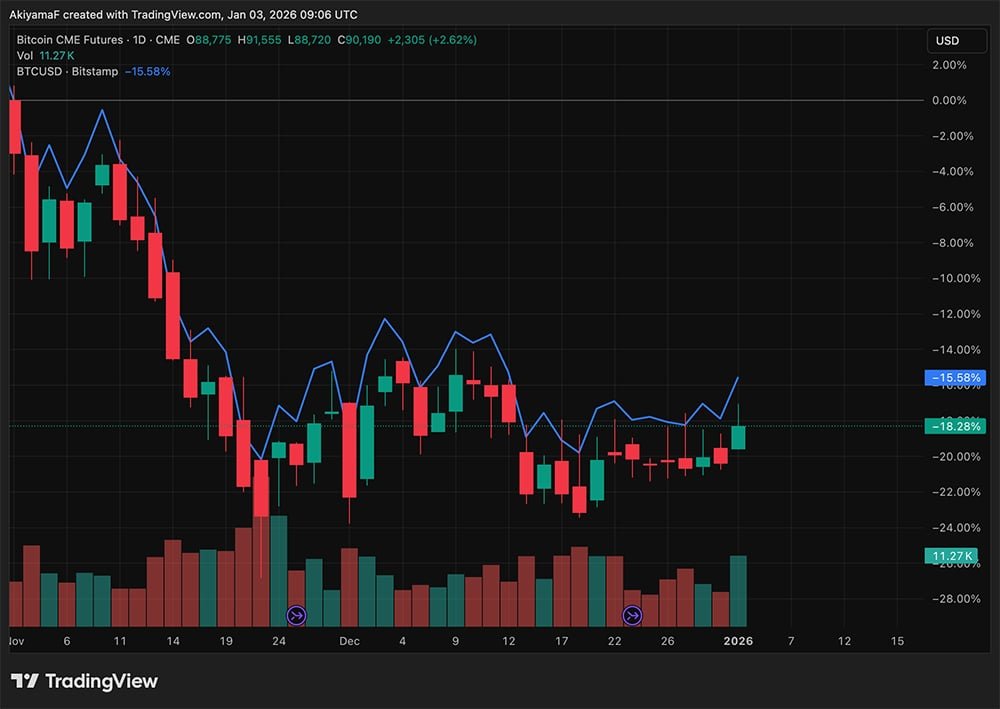
Task: Click the purple contract rollover arrow near Dec 22
Action: [632, 616]
